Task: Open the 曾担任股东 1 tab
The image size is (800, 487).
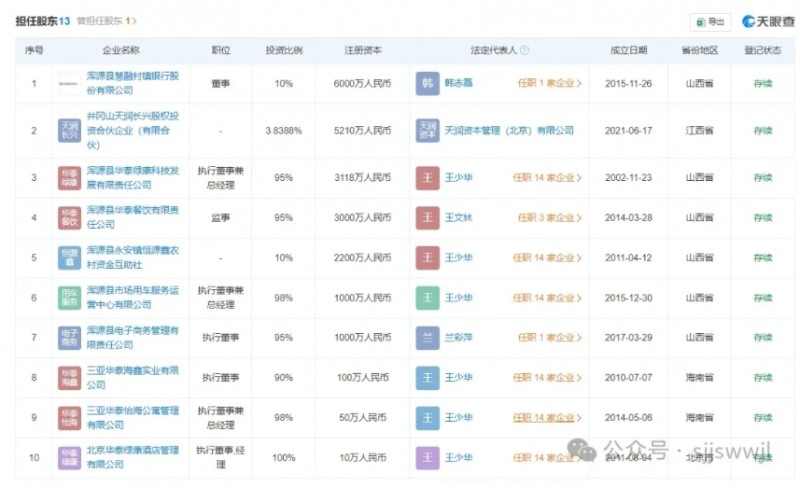Action: [x=107, y=21]
